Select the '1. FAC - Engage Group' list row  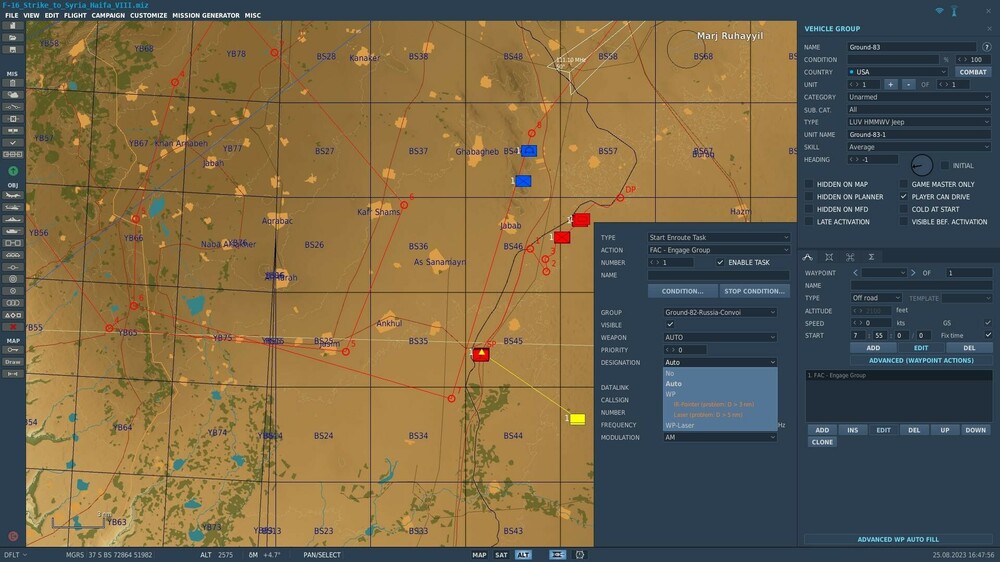899,376
